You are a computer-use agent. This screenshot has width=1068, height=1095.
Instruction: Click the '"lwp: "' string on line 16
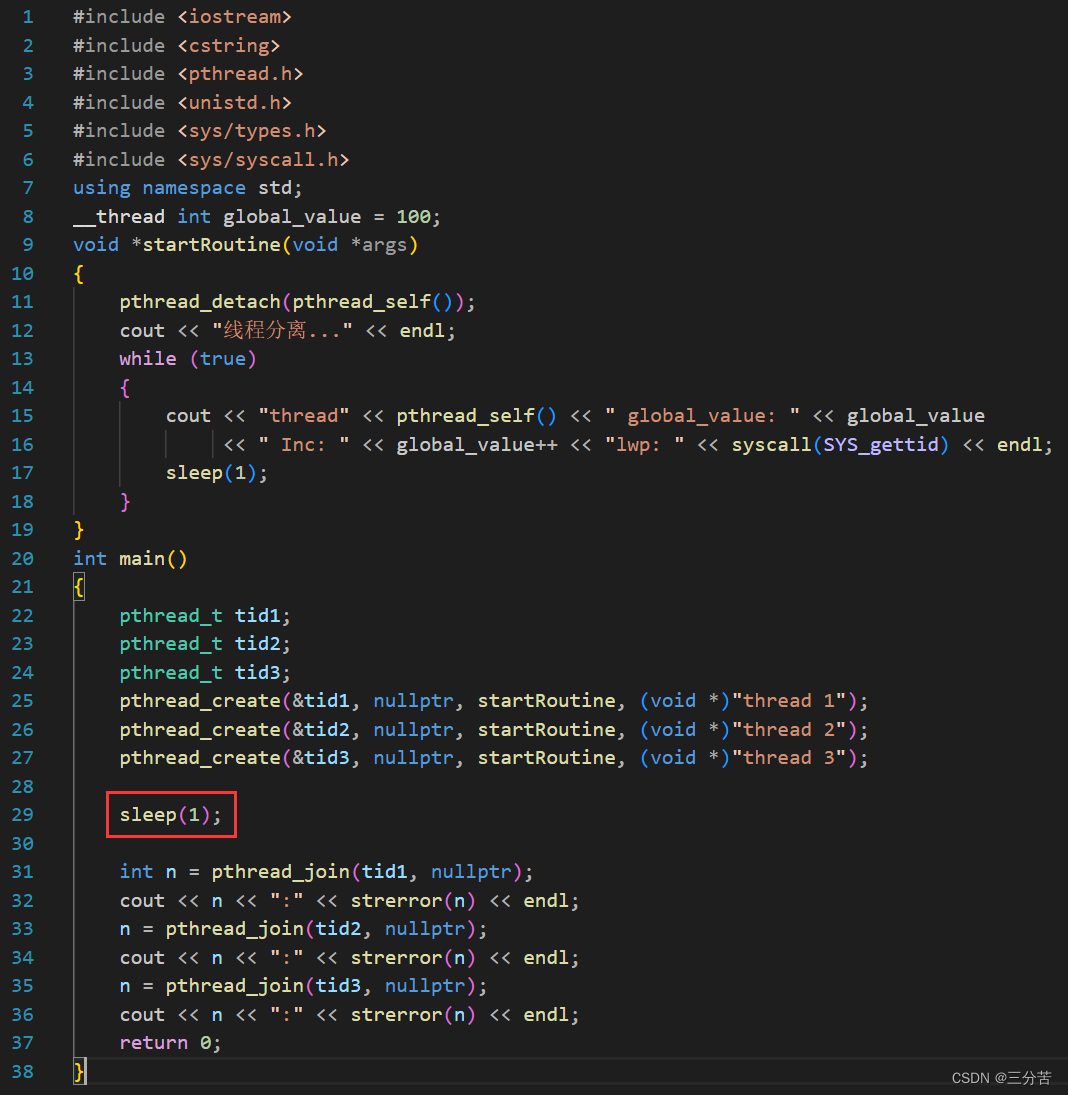[644, 444]
